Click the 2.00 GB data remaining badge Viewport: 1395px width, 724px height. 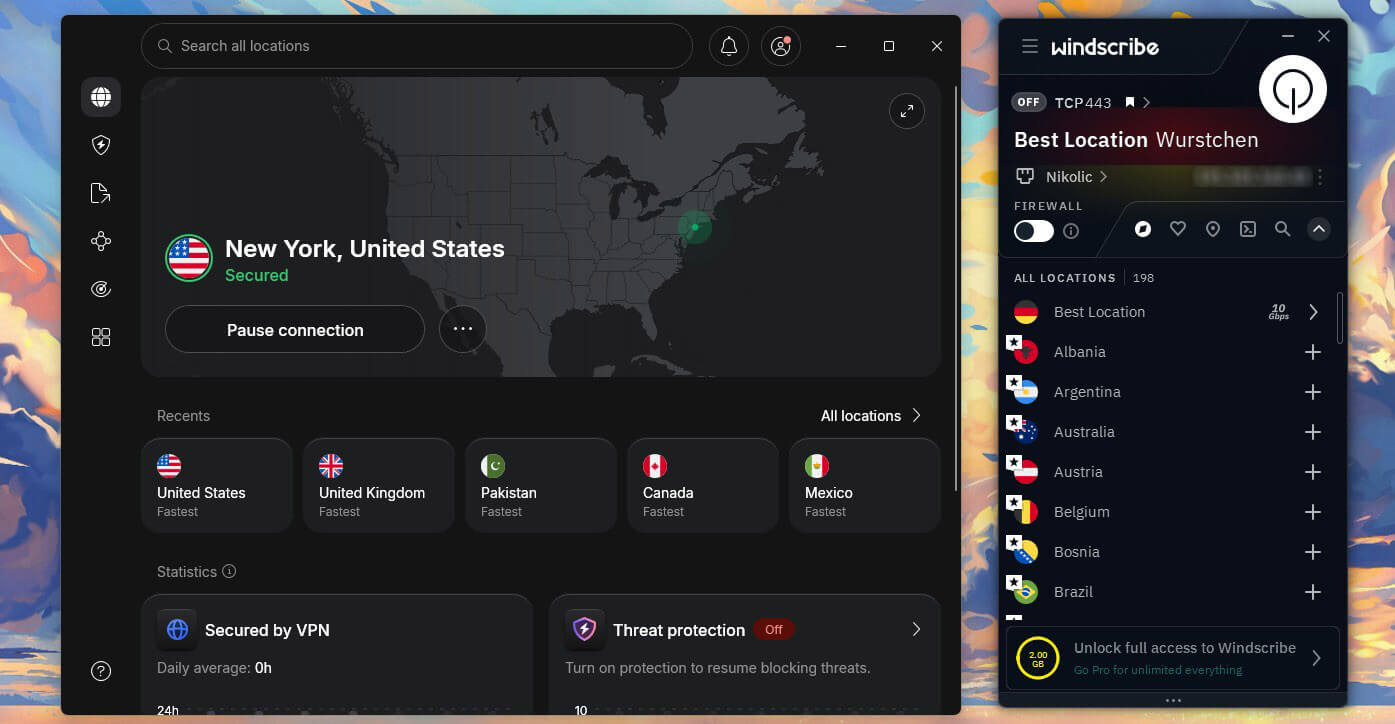point(1038,658)
